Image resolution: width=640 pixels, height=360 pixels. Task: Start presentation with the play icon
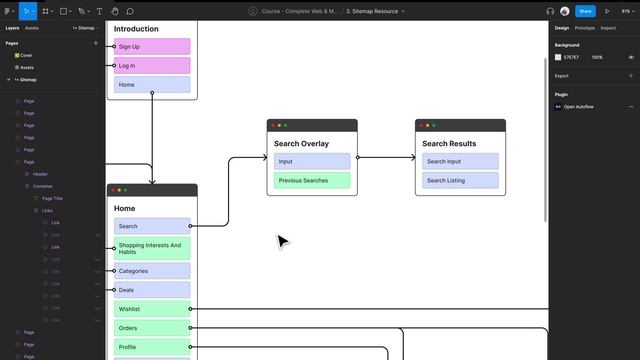[x=607, y=11]
